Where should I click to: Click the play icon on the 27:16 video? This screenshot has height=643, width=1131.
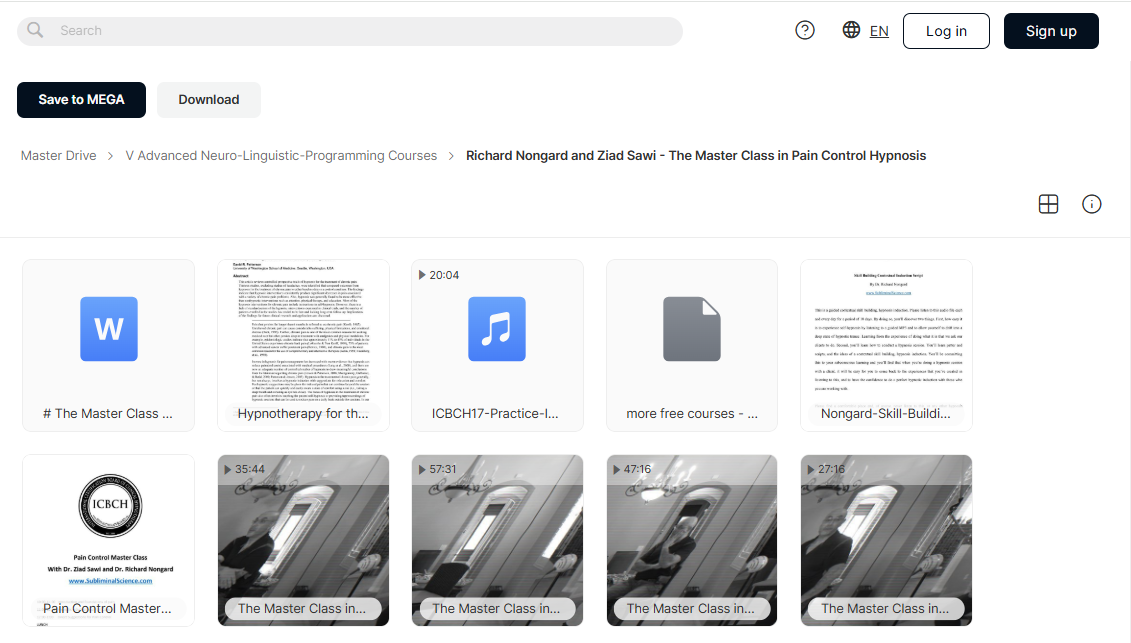point(811,470)
